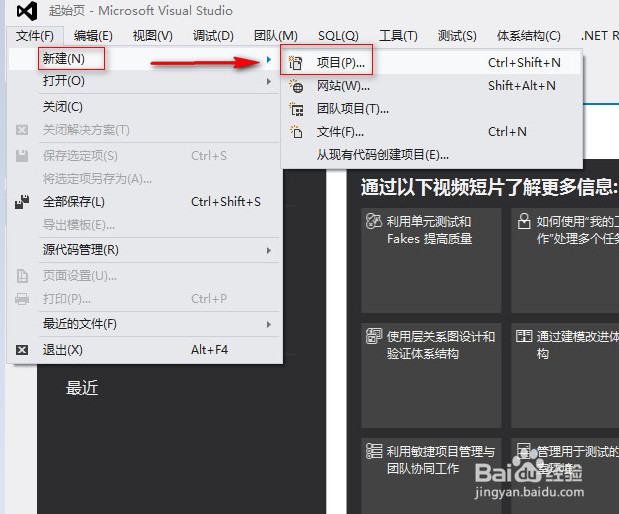Expand the 源代码管理(R) submenu arrow

[269, 250]
